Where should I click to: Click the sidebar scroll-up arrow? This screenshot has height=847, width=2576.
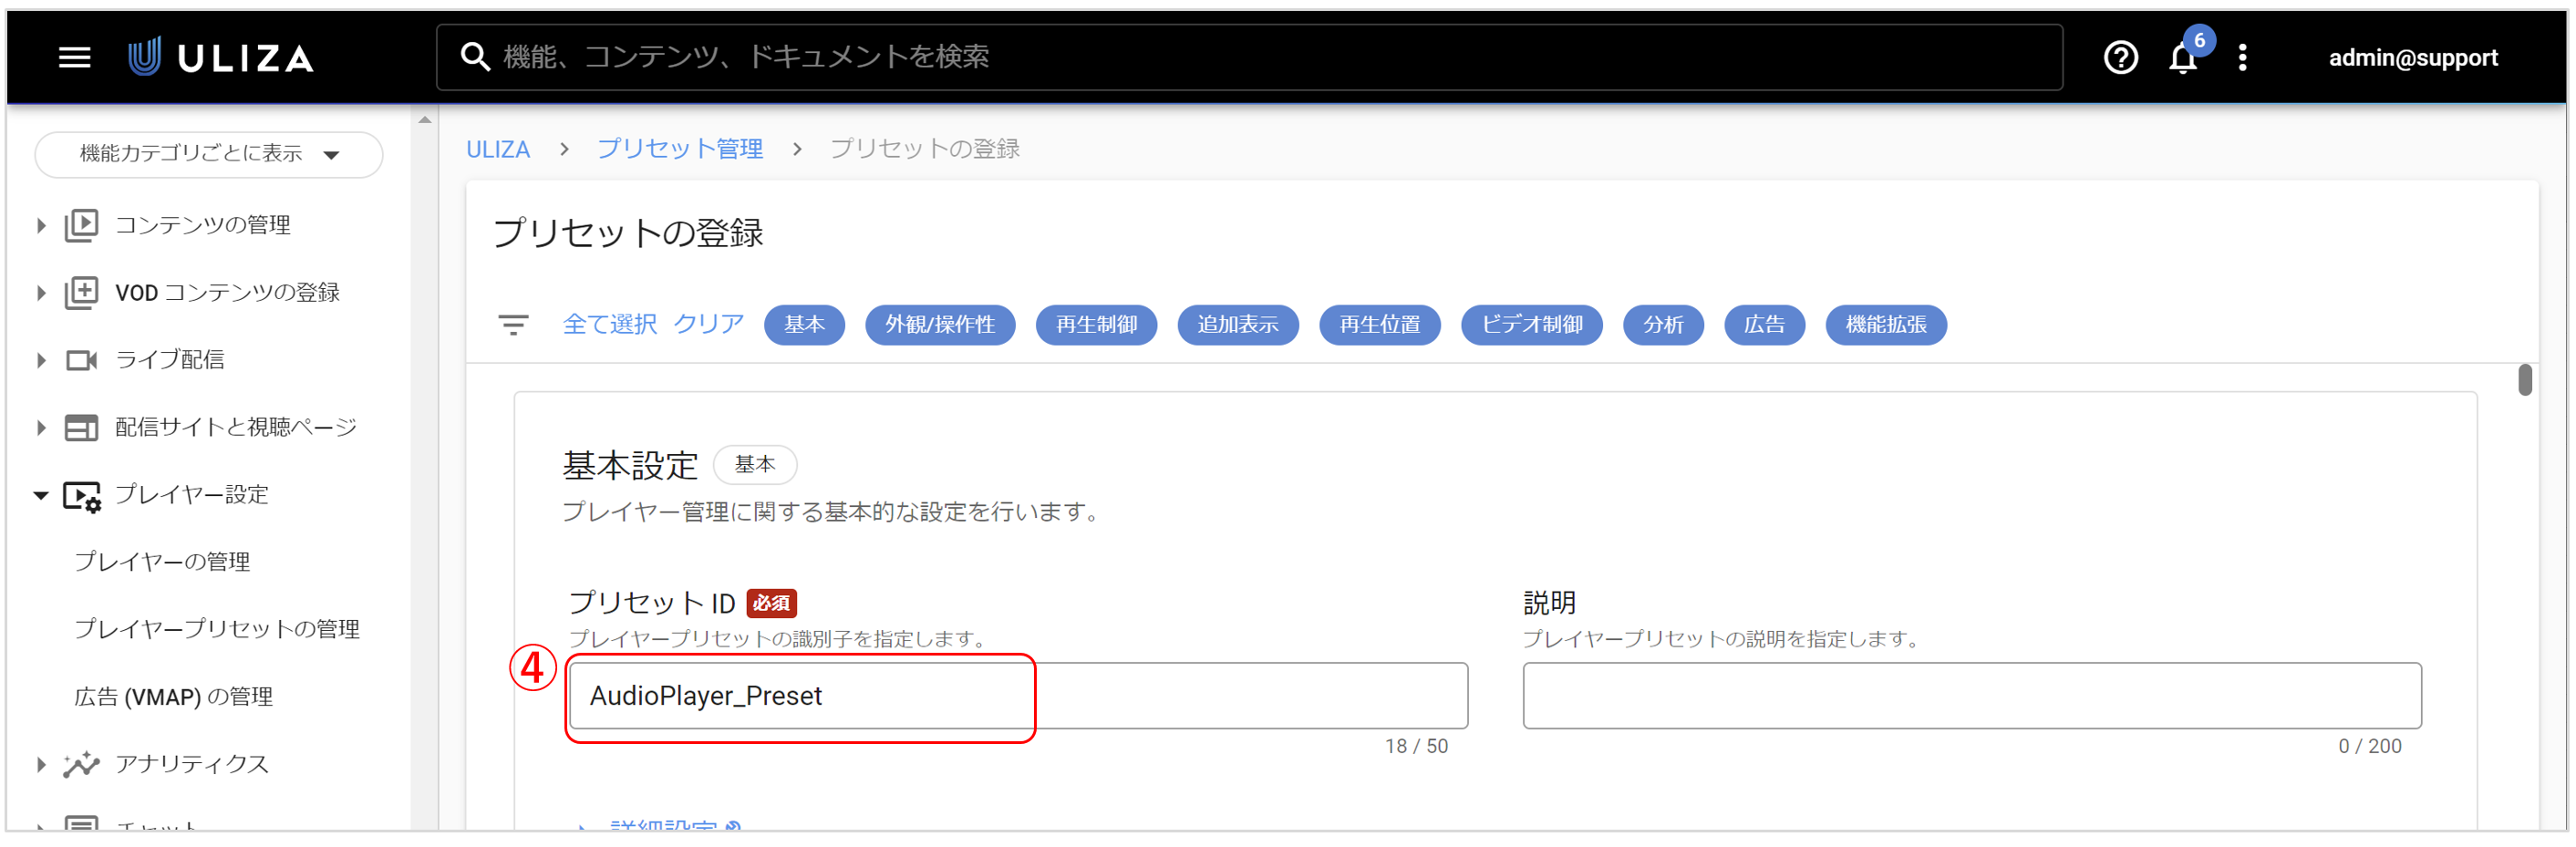(425, 120)
